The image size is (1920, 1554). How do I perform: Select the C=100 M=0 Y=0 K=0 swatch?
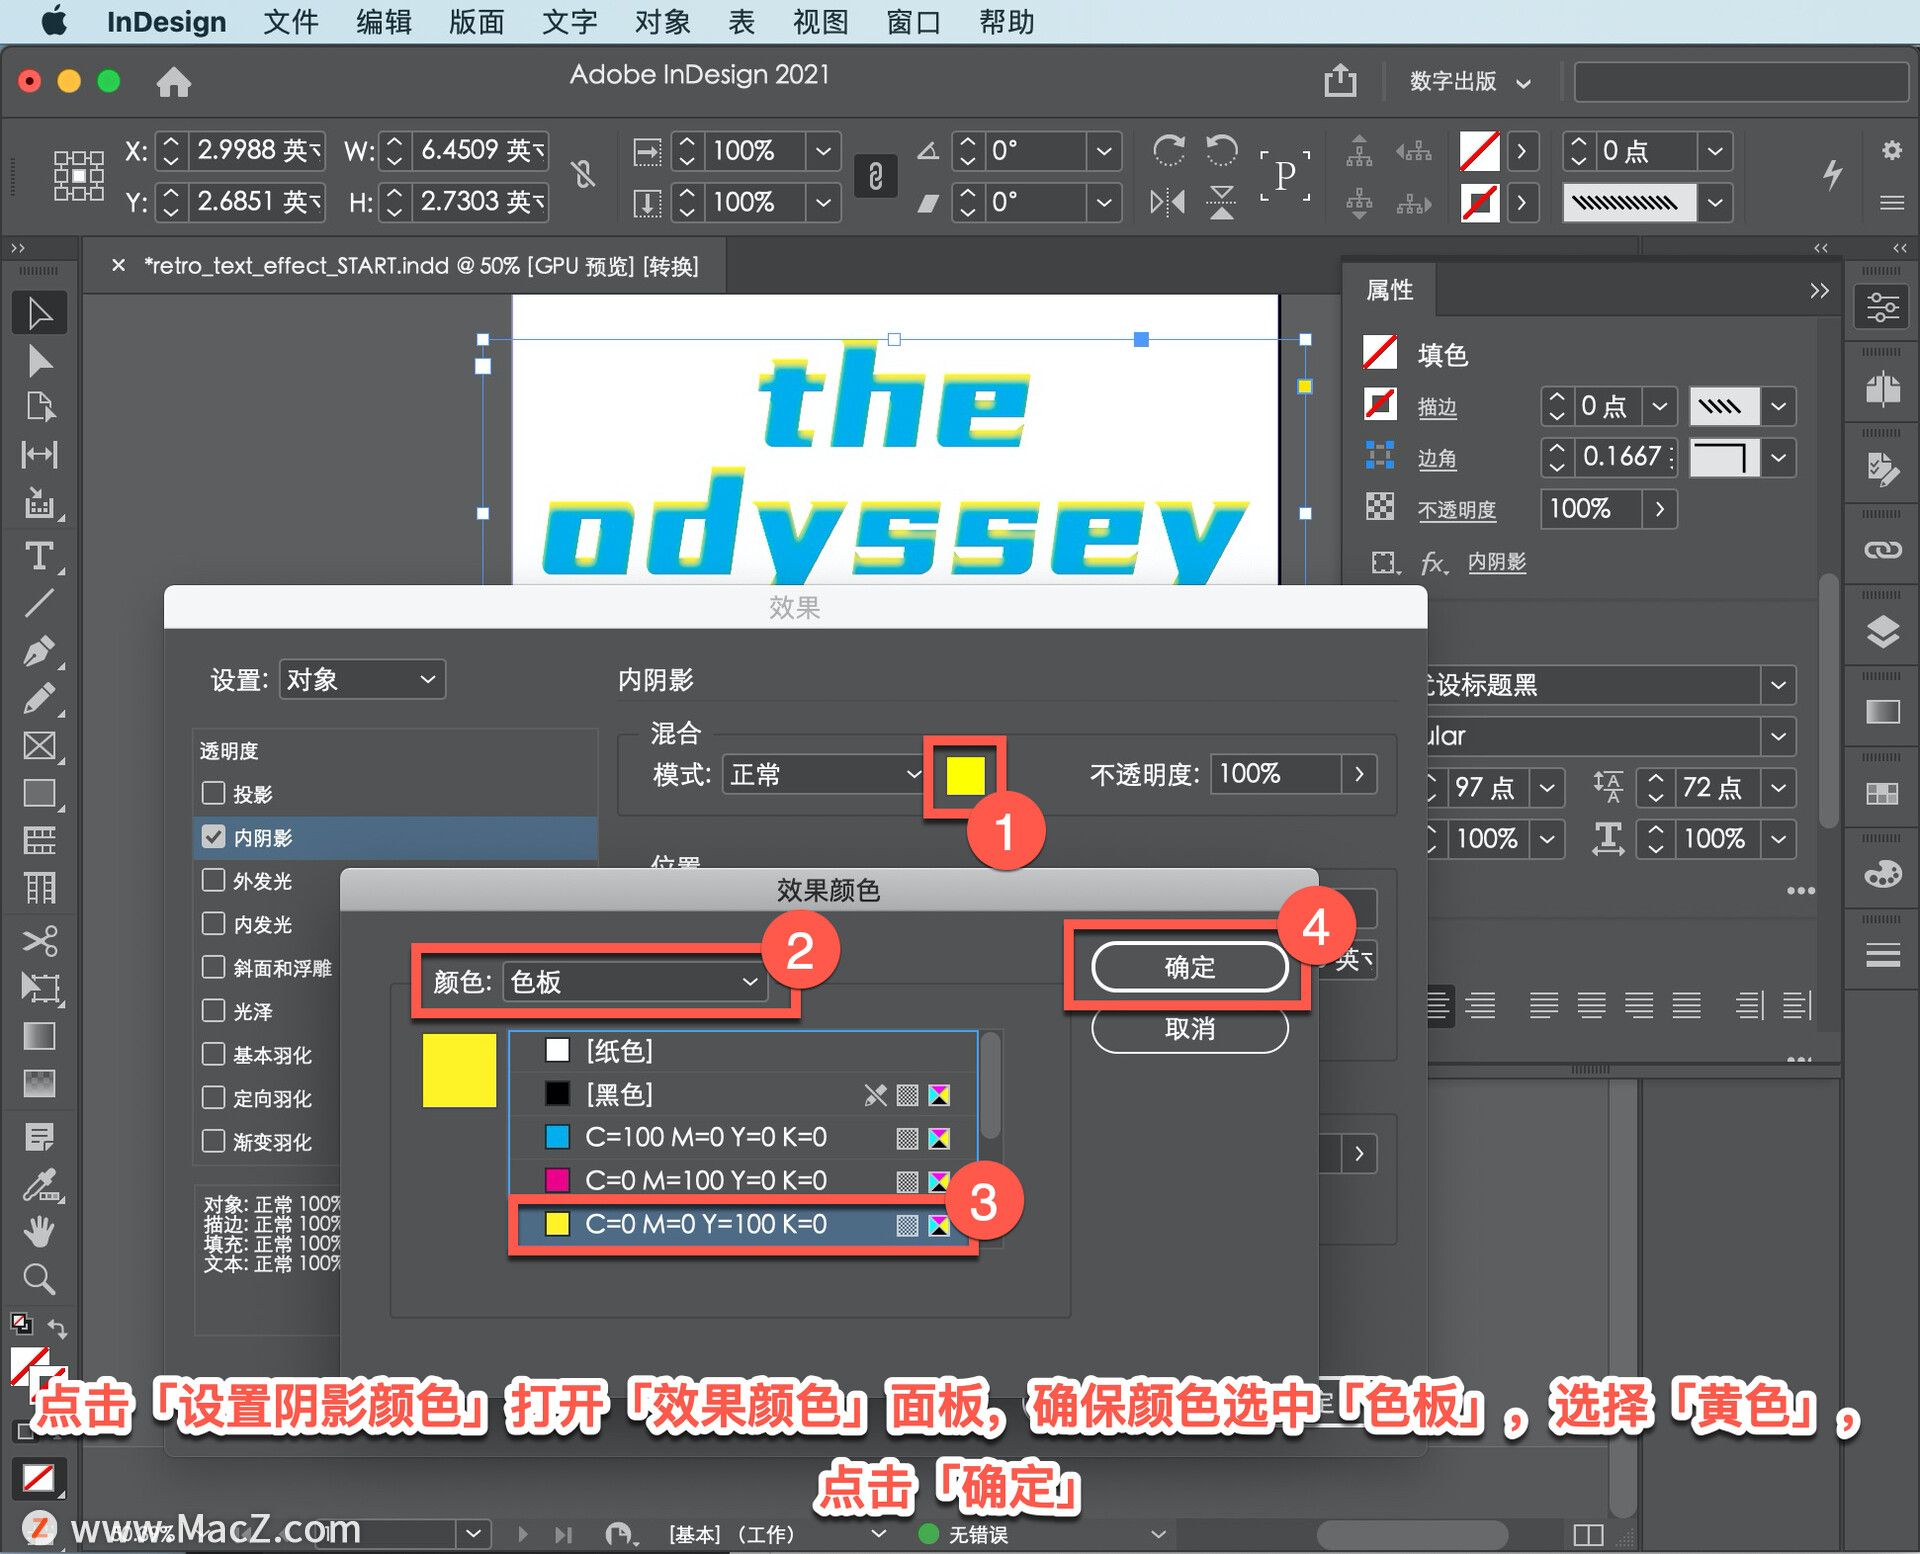(x=743, y=1137)
